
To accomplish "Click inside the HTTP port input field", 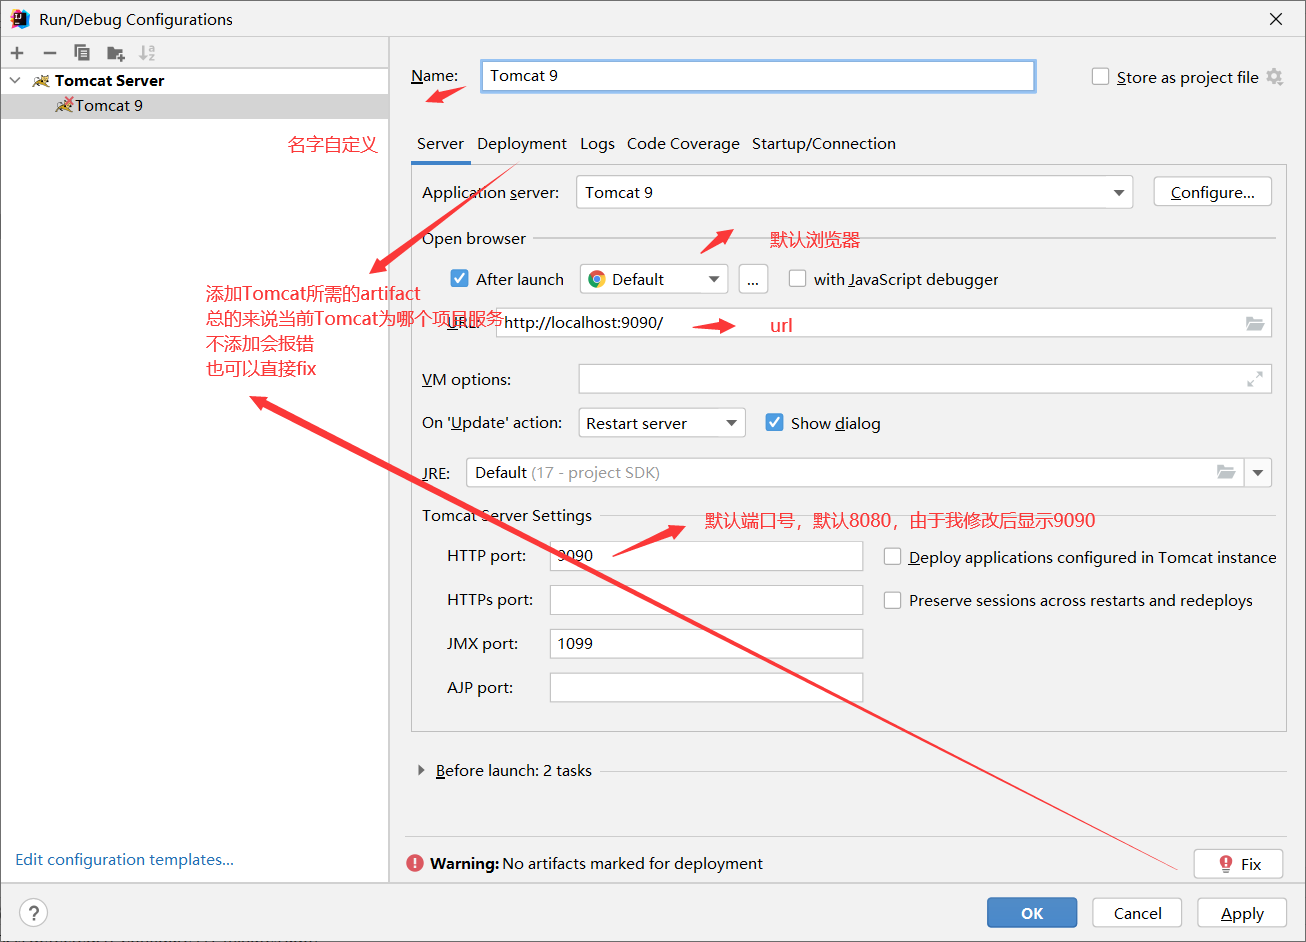I will [x=705, y=556].
